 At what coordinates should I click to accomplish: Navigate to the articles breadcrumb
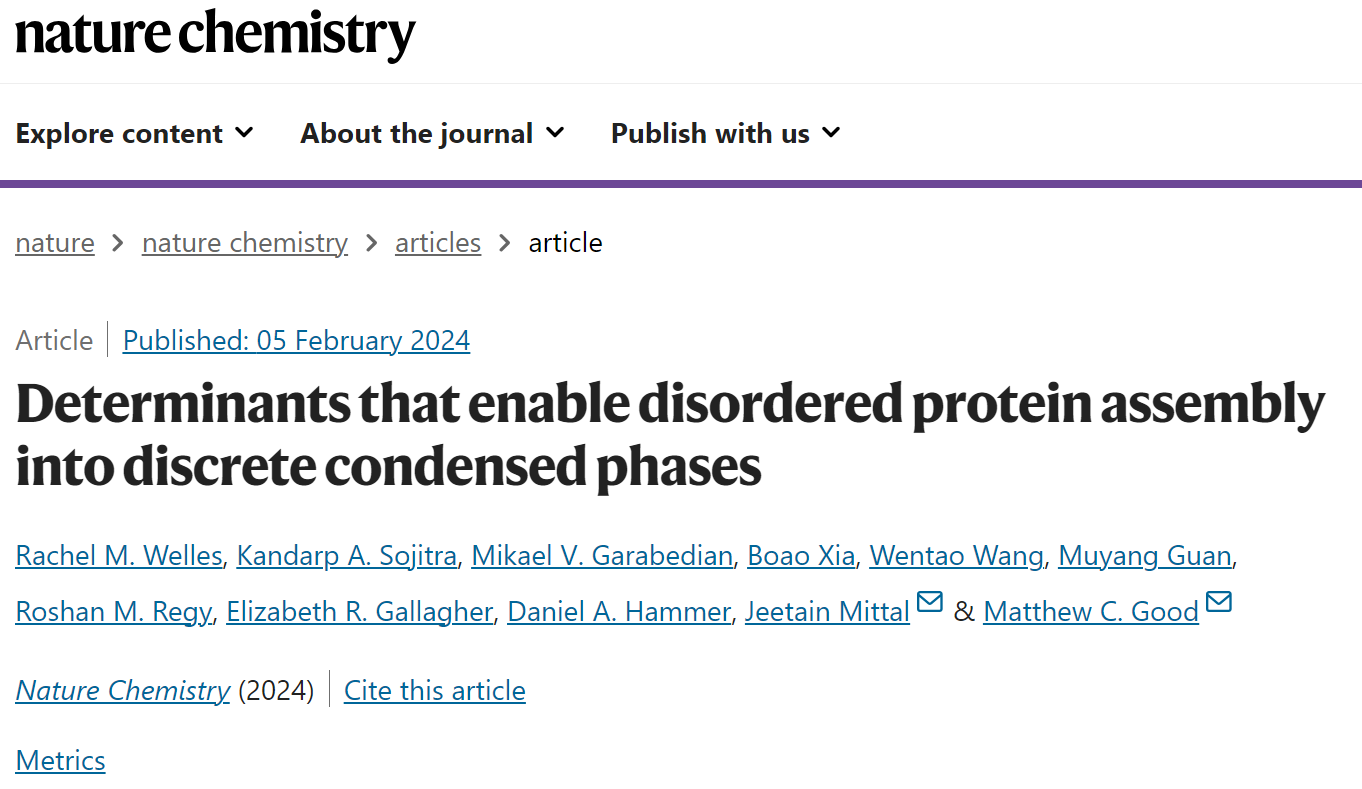click(438, 243)
